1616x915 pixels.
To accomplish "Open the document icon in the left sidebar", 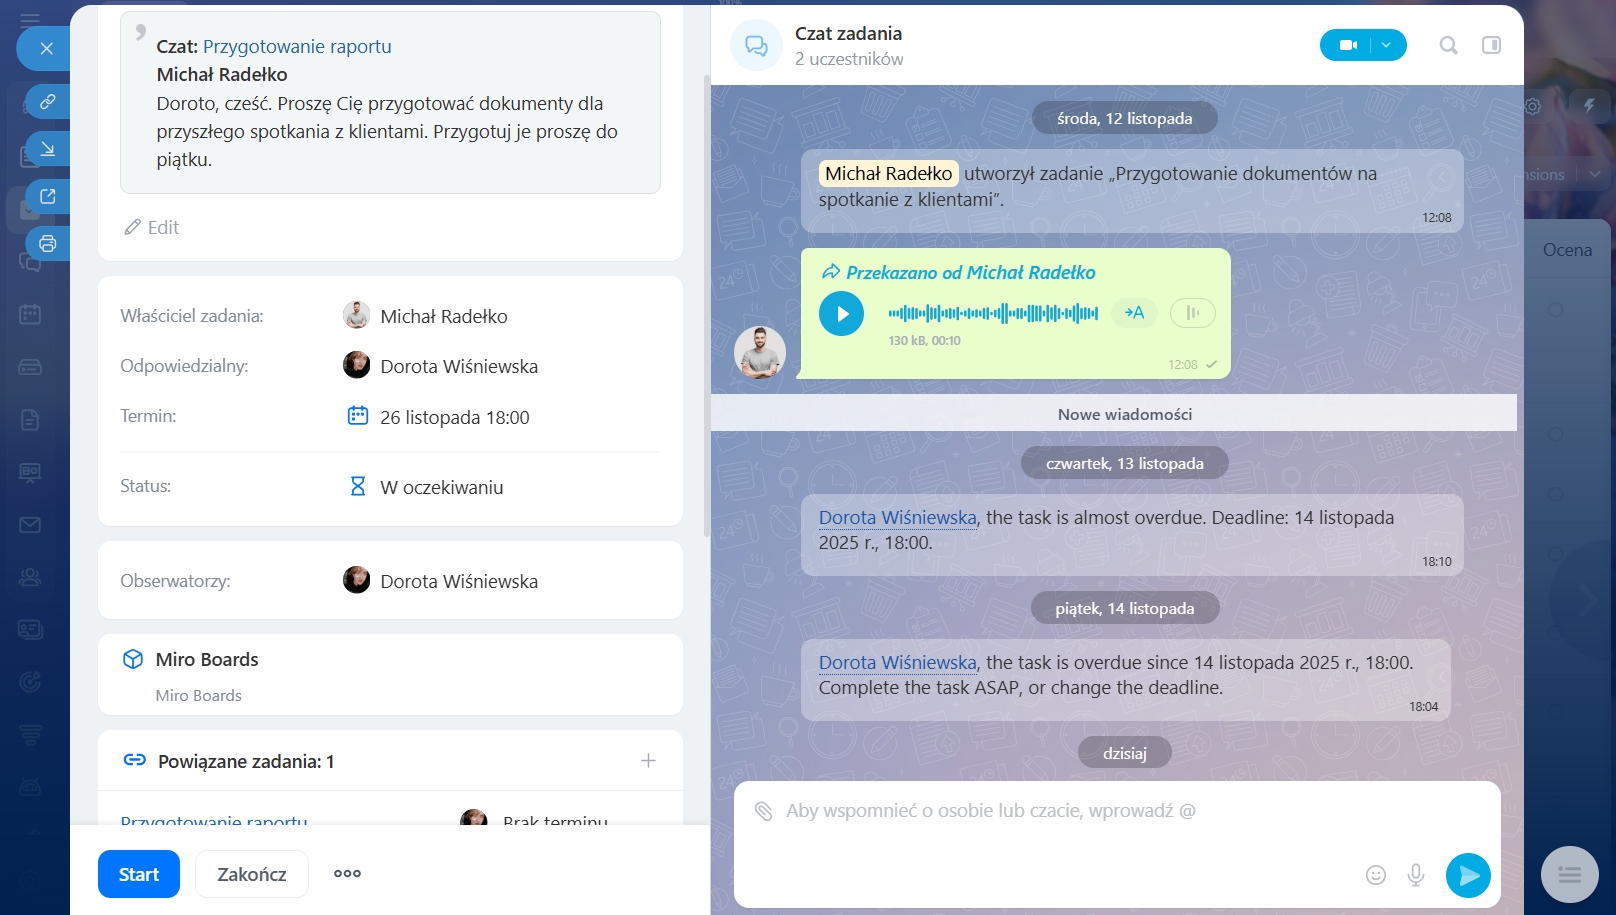I will (30, 420).
